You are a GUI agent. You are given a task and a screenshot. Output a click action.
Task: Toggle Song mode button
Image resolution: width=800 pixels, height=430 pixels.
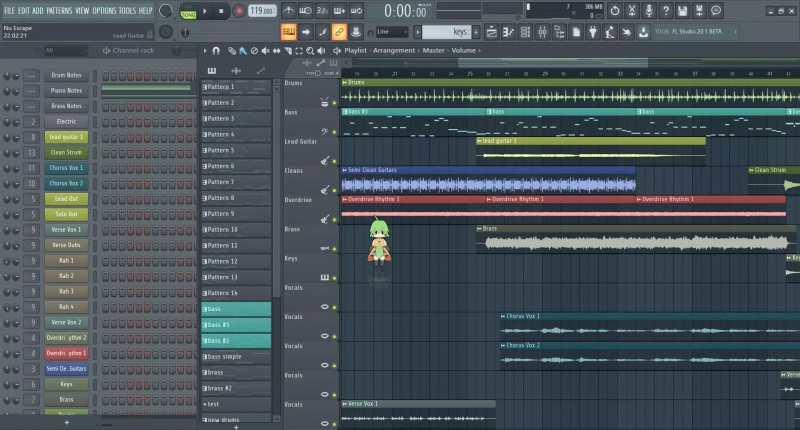(x=188, y=15)
